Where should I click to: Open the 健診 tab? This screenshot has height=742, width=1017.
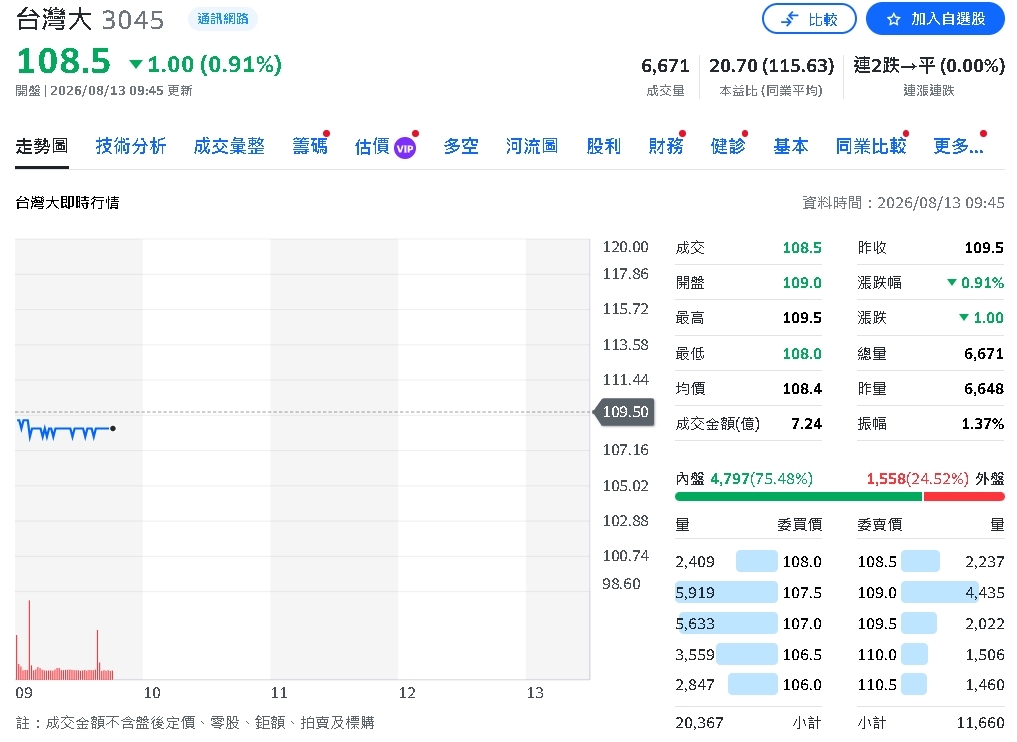728,146
